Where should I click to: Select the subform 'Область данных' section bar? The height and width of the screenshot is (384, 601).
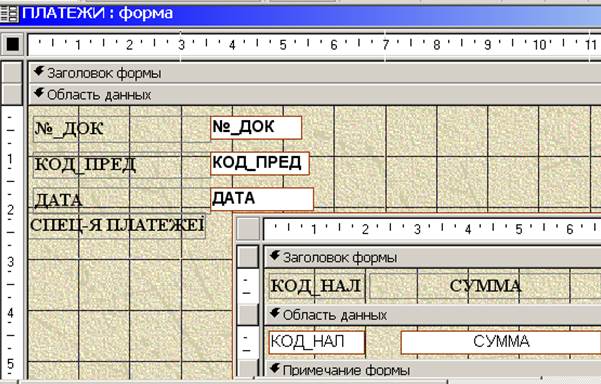432,315
